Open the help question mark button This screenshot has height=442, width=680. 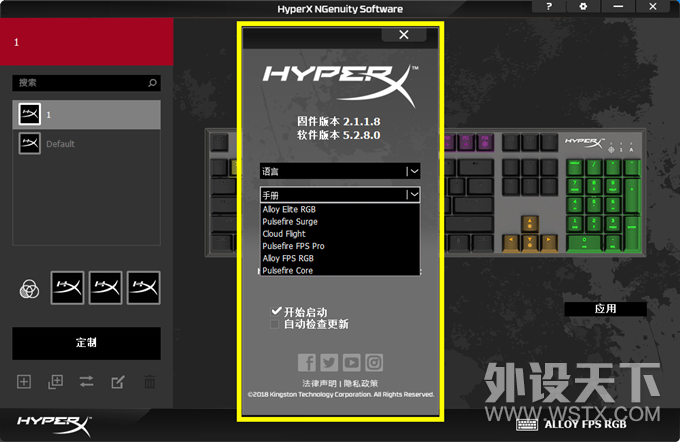tap(549, 7)
